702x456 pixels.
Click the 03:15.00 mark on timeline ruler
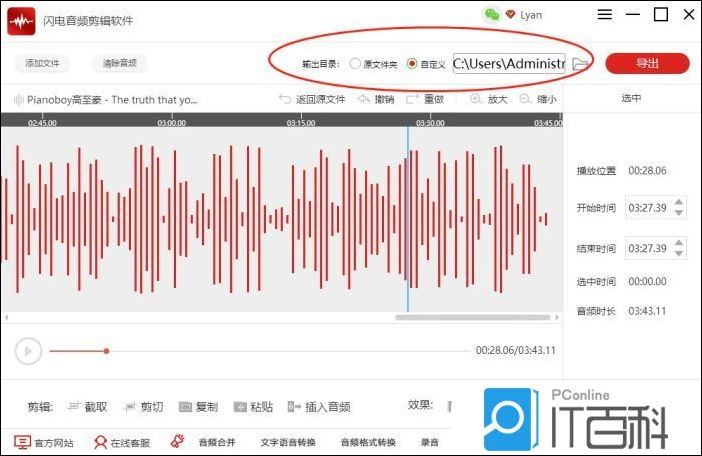(x=301, y=123)
